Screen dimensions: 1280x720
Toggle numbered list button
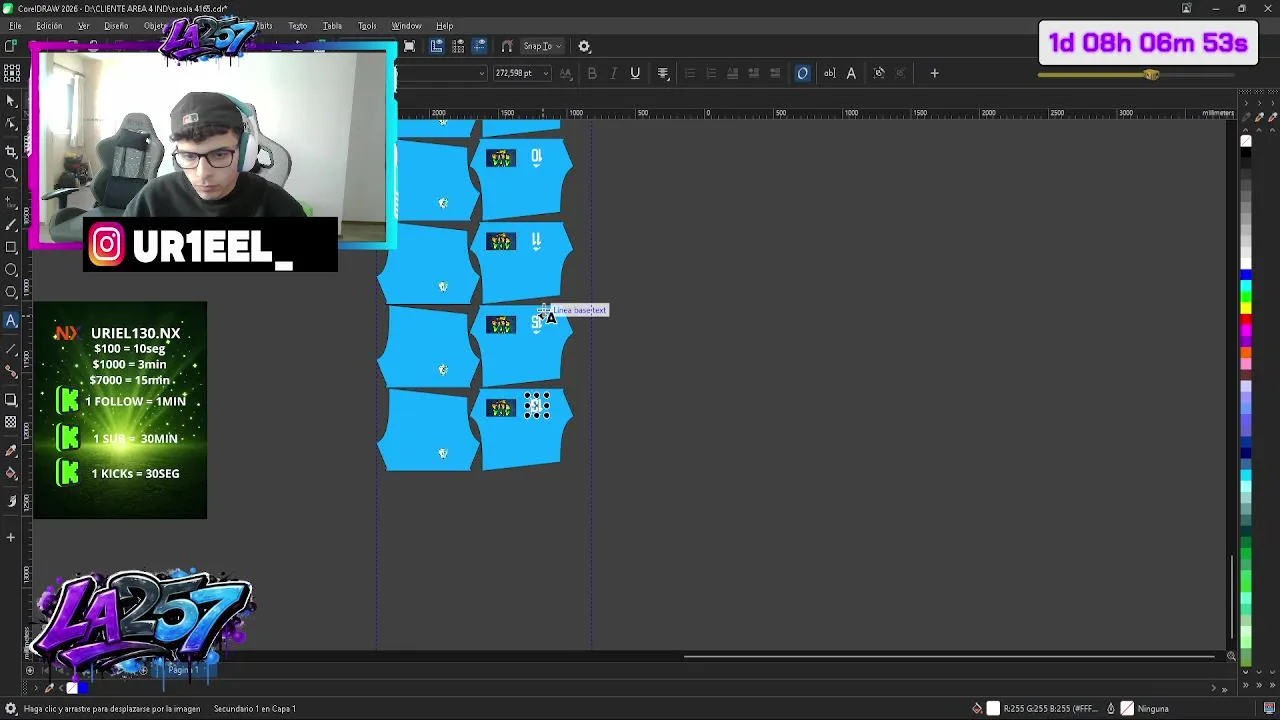(711, 73)
